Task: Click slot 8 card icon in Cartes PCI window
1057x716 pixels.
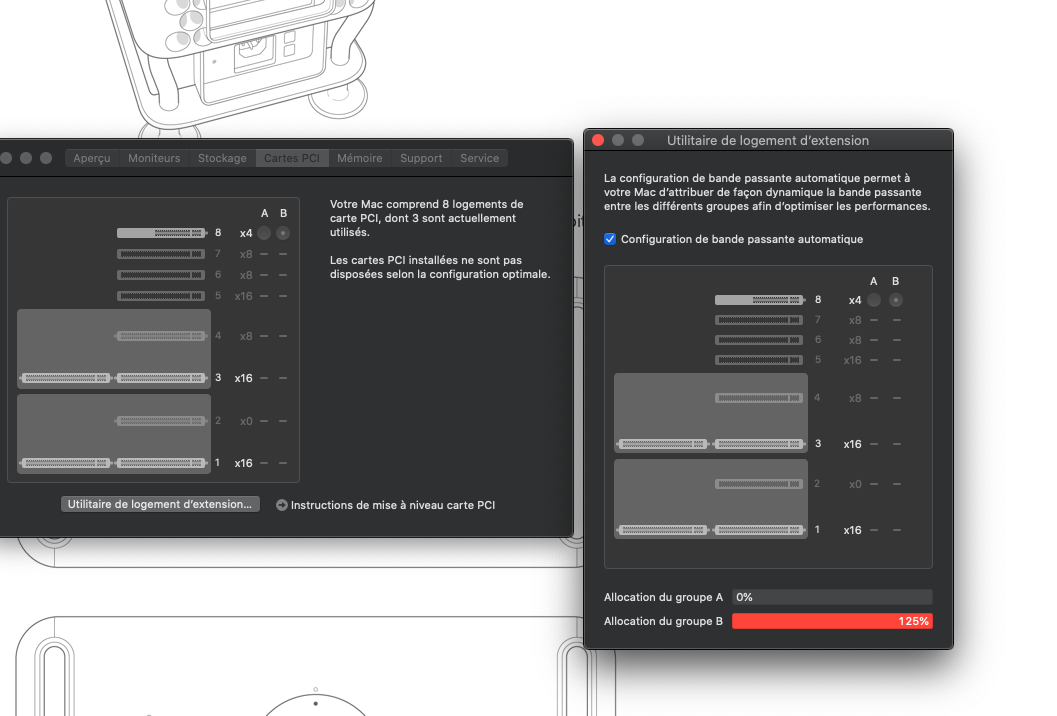Action: [162, 233]
